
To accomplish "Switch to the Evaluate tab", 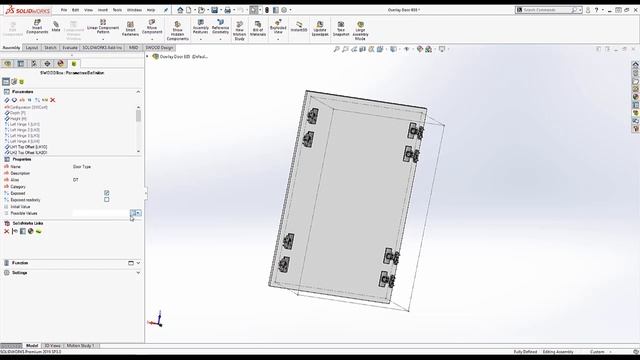I will [x=70, y=48].
